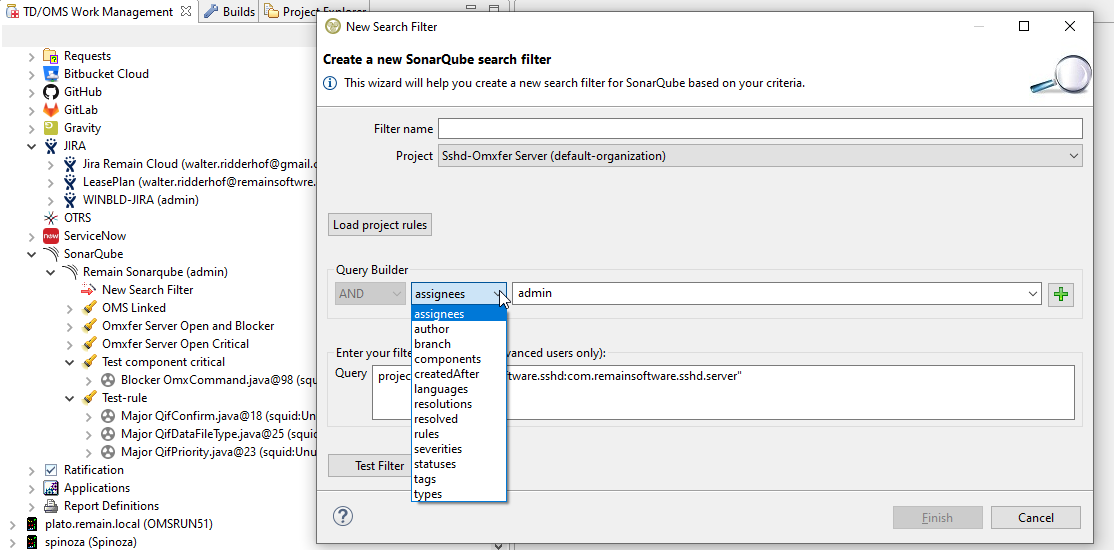
Task: Switch to the Builds tab
Action: pyautogui.click(x=230, y=12)
